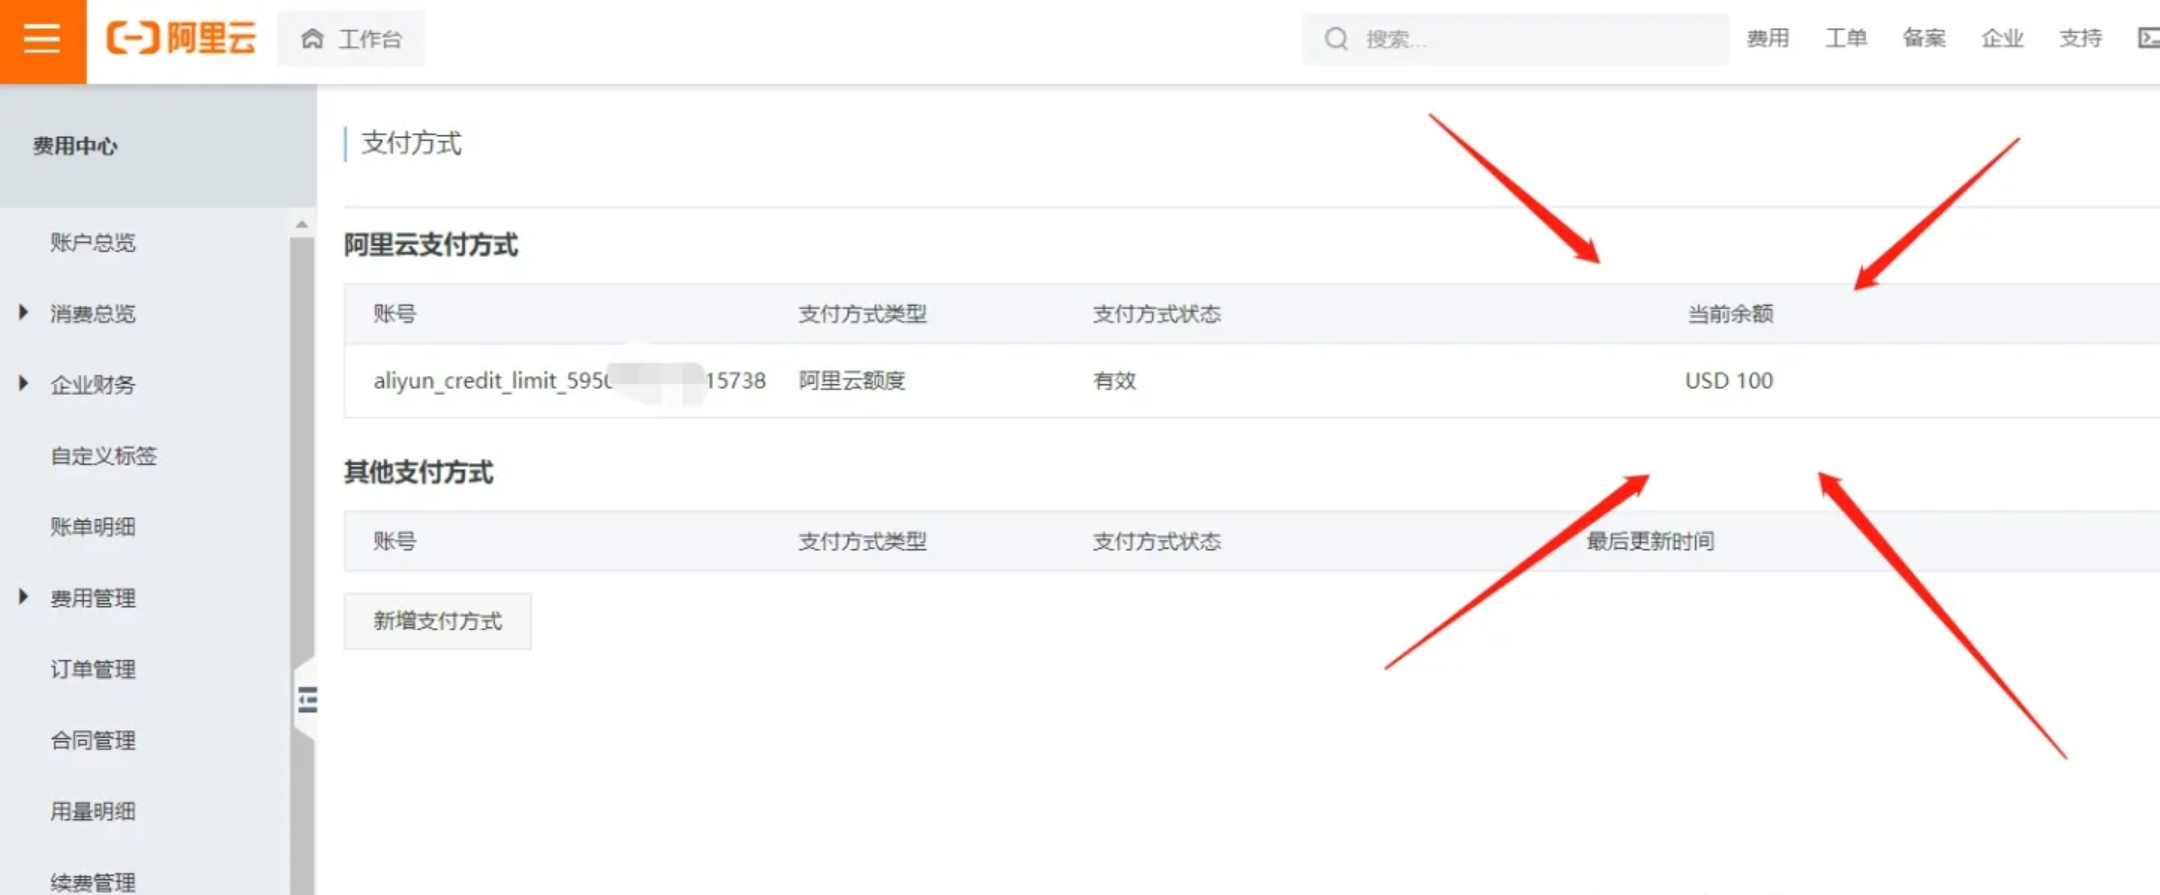Open 费用管理 sidebar item
The width and height of the screenshot is (2160, 895).
(x=93, y=598)
